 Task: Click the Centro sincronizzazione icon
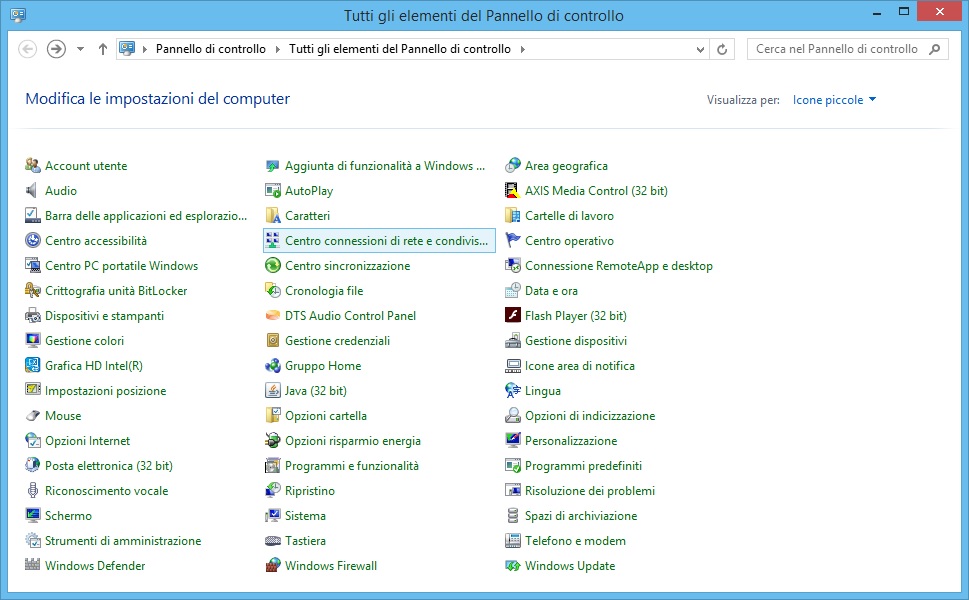(x=273, y=266)
